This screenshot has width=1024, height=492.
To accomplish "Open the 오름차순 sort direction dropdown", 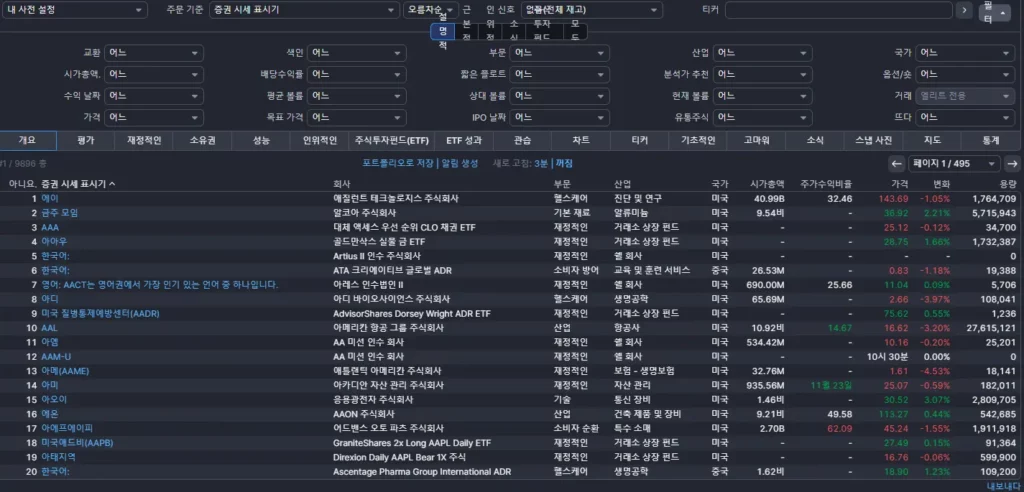I will [x=429, y=10].
